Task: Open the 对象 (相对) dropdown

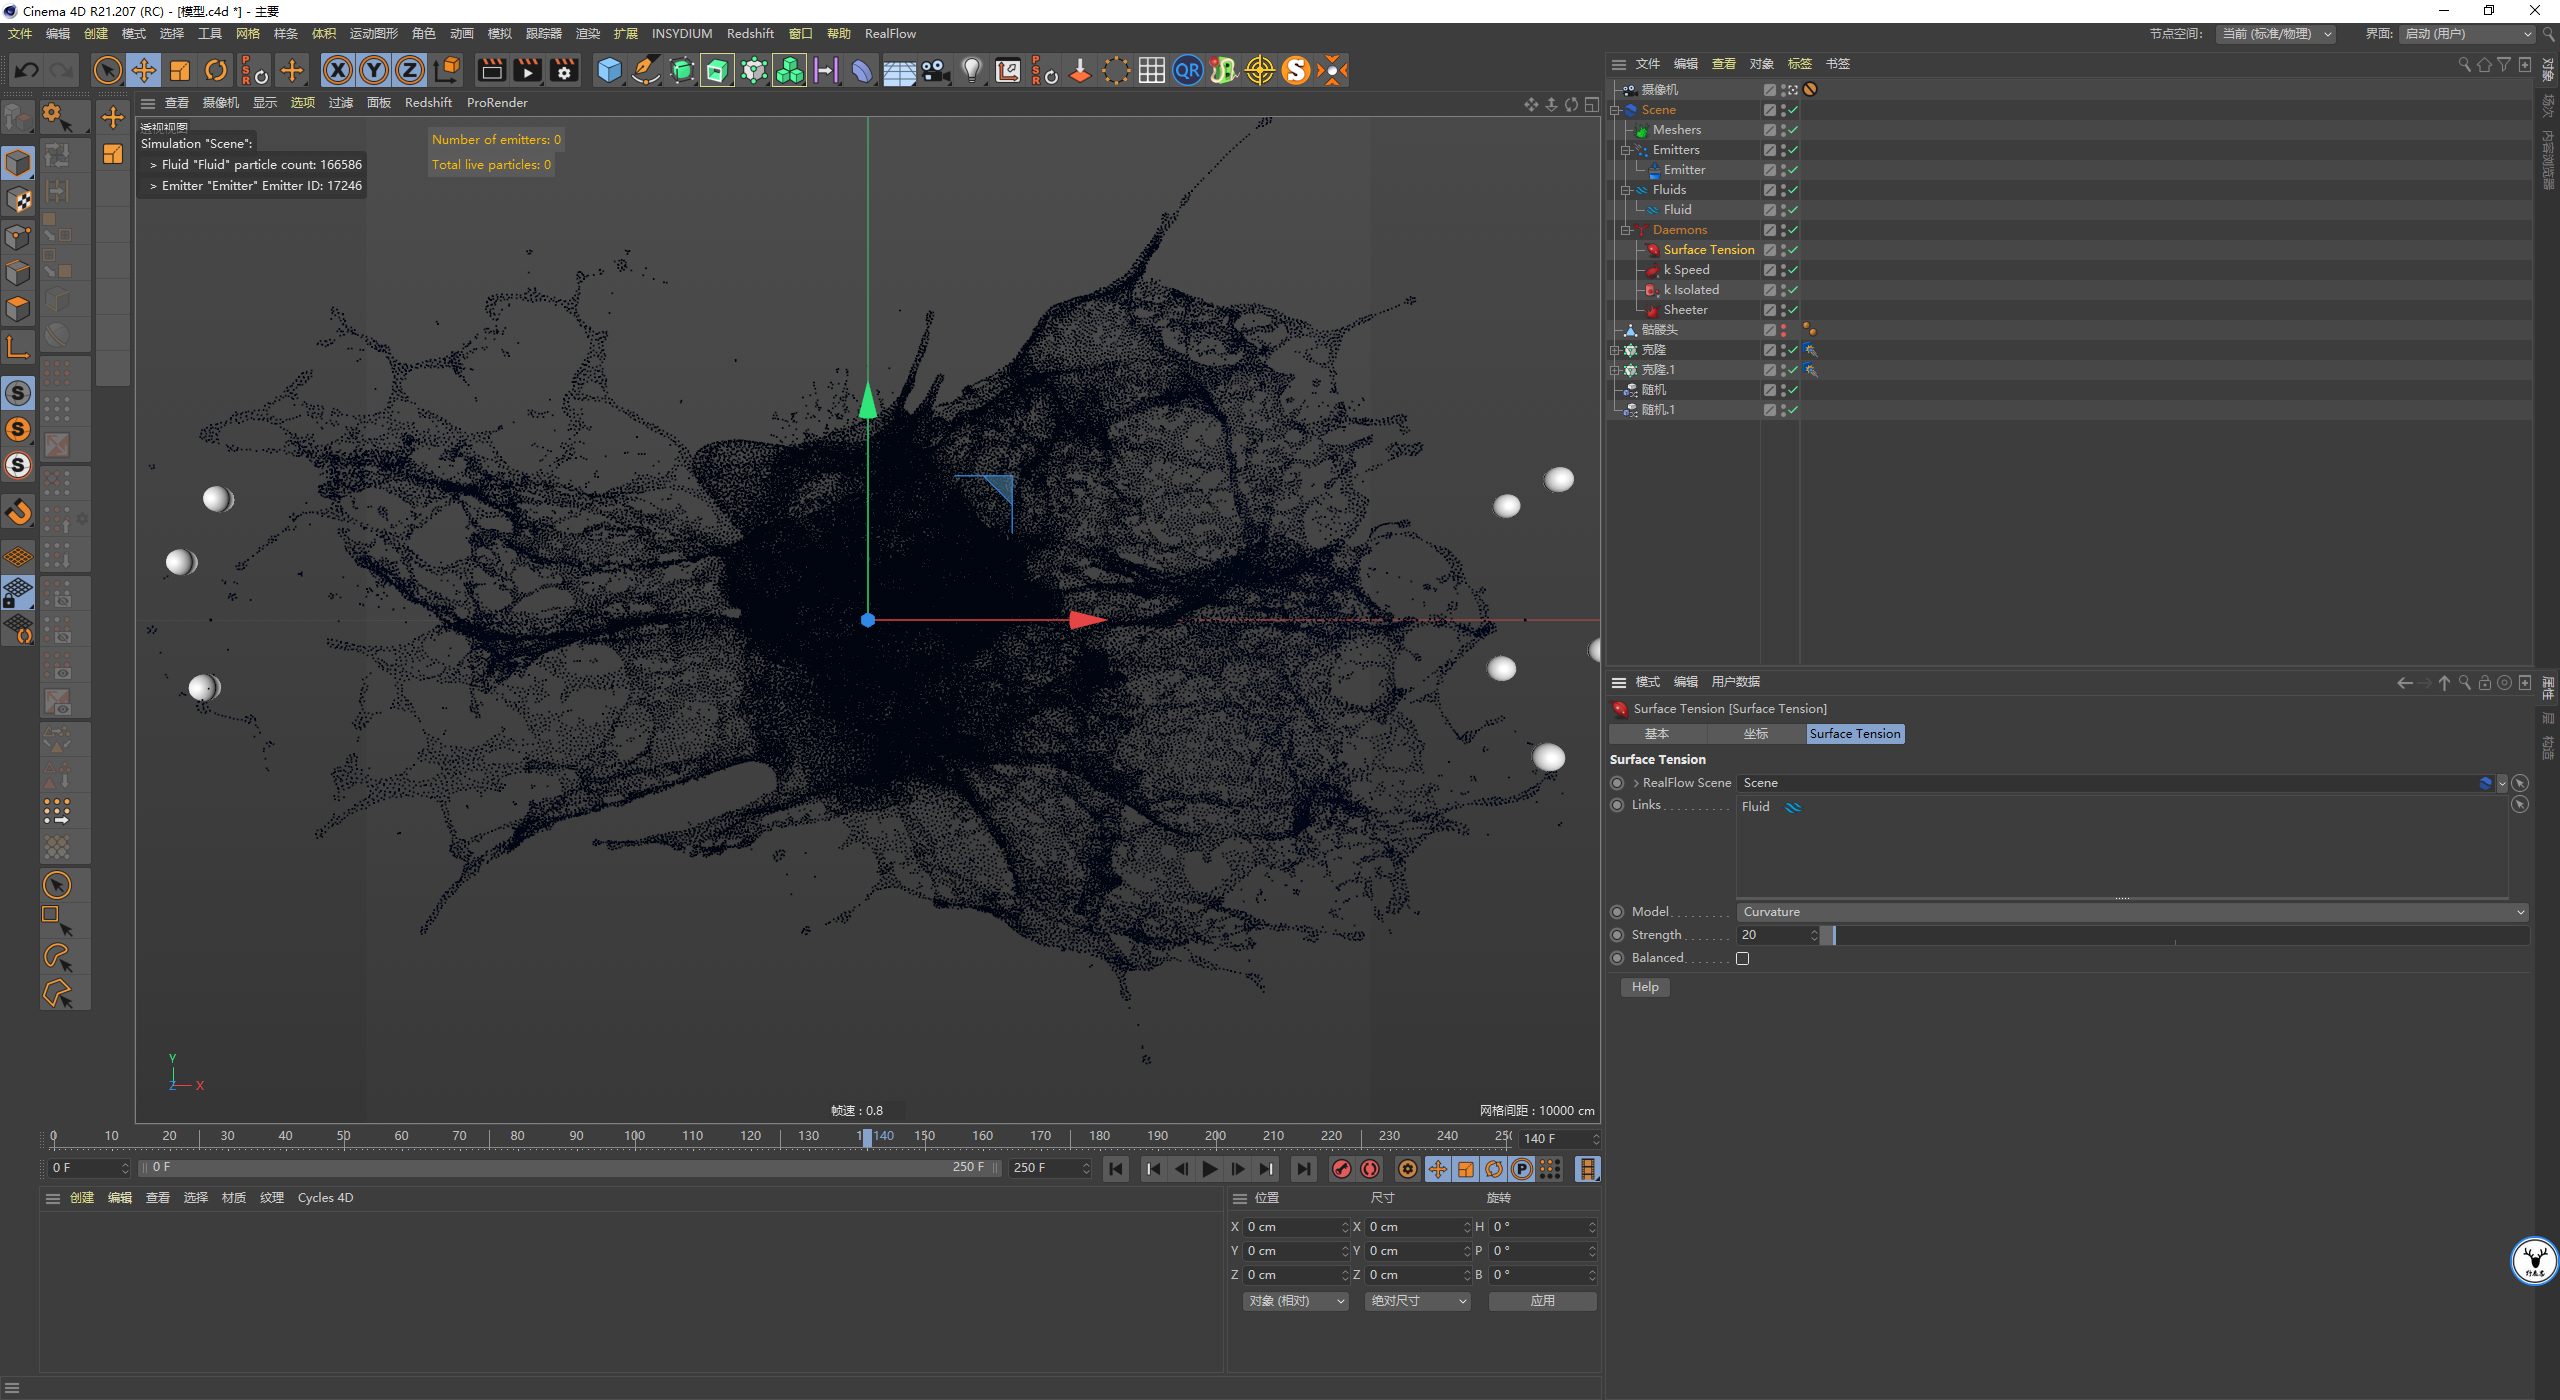Action: (x=1296, y=1301)
